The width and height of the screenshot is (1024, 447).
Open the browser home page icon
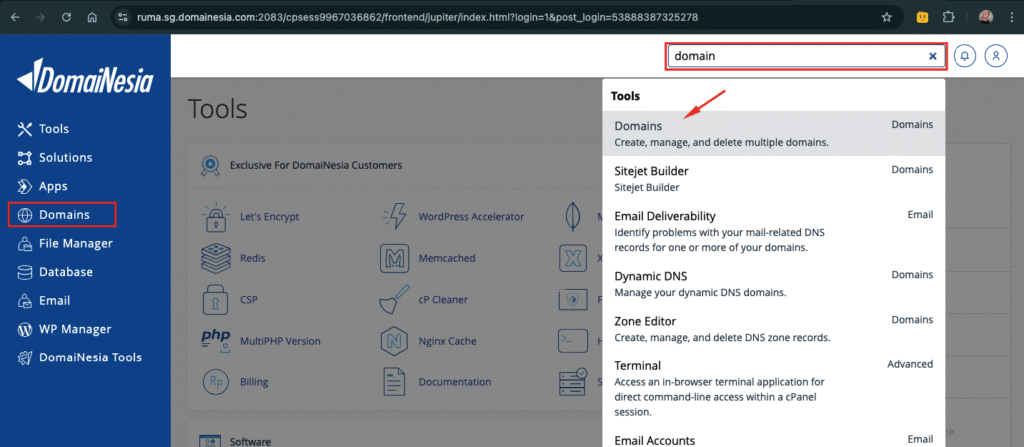[x=92, y=18]
